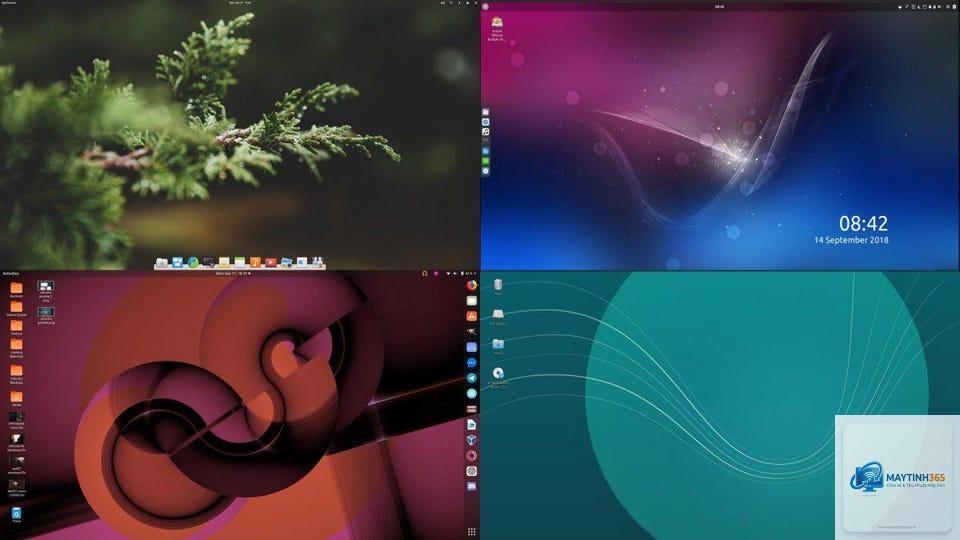Image resolution: width=960 pixels, height=540 pixels.
Task: Open the clock menu on the Ubuntu top bar
Action: (233, 274)
